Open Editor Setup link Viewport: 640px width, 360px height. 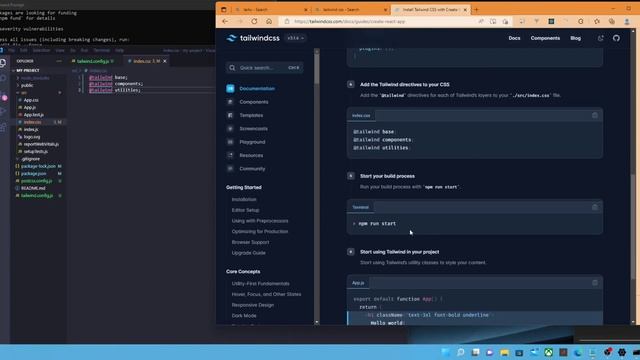tap(245, 210)
